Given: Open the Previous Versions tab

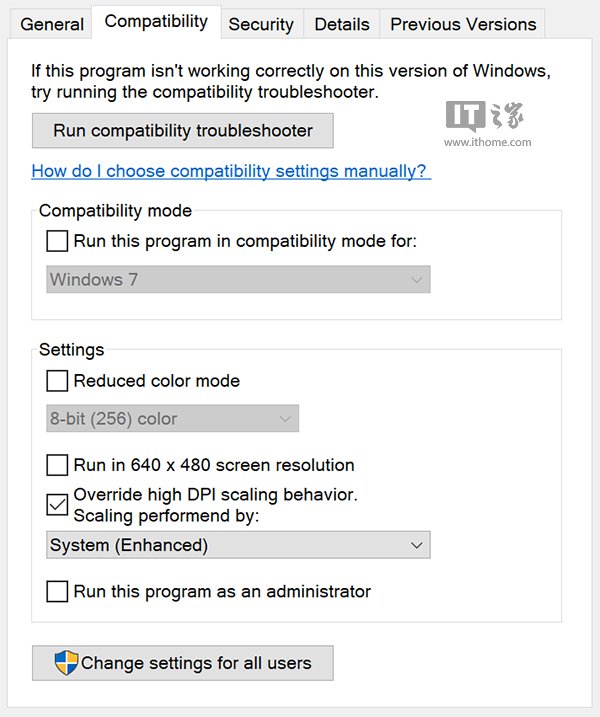Looking at the screenshot, I should tap(463, 24).
